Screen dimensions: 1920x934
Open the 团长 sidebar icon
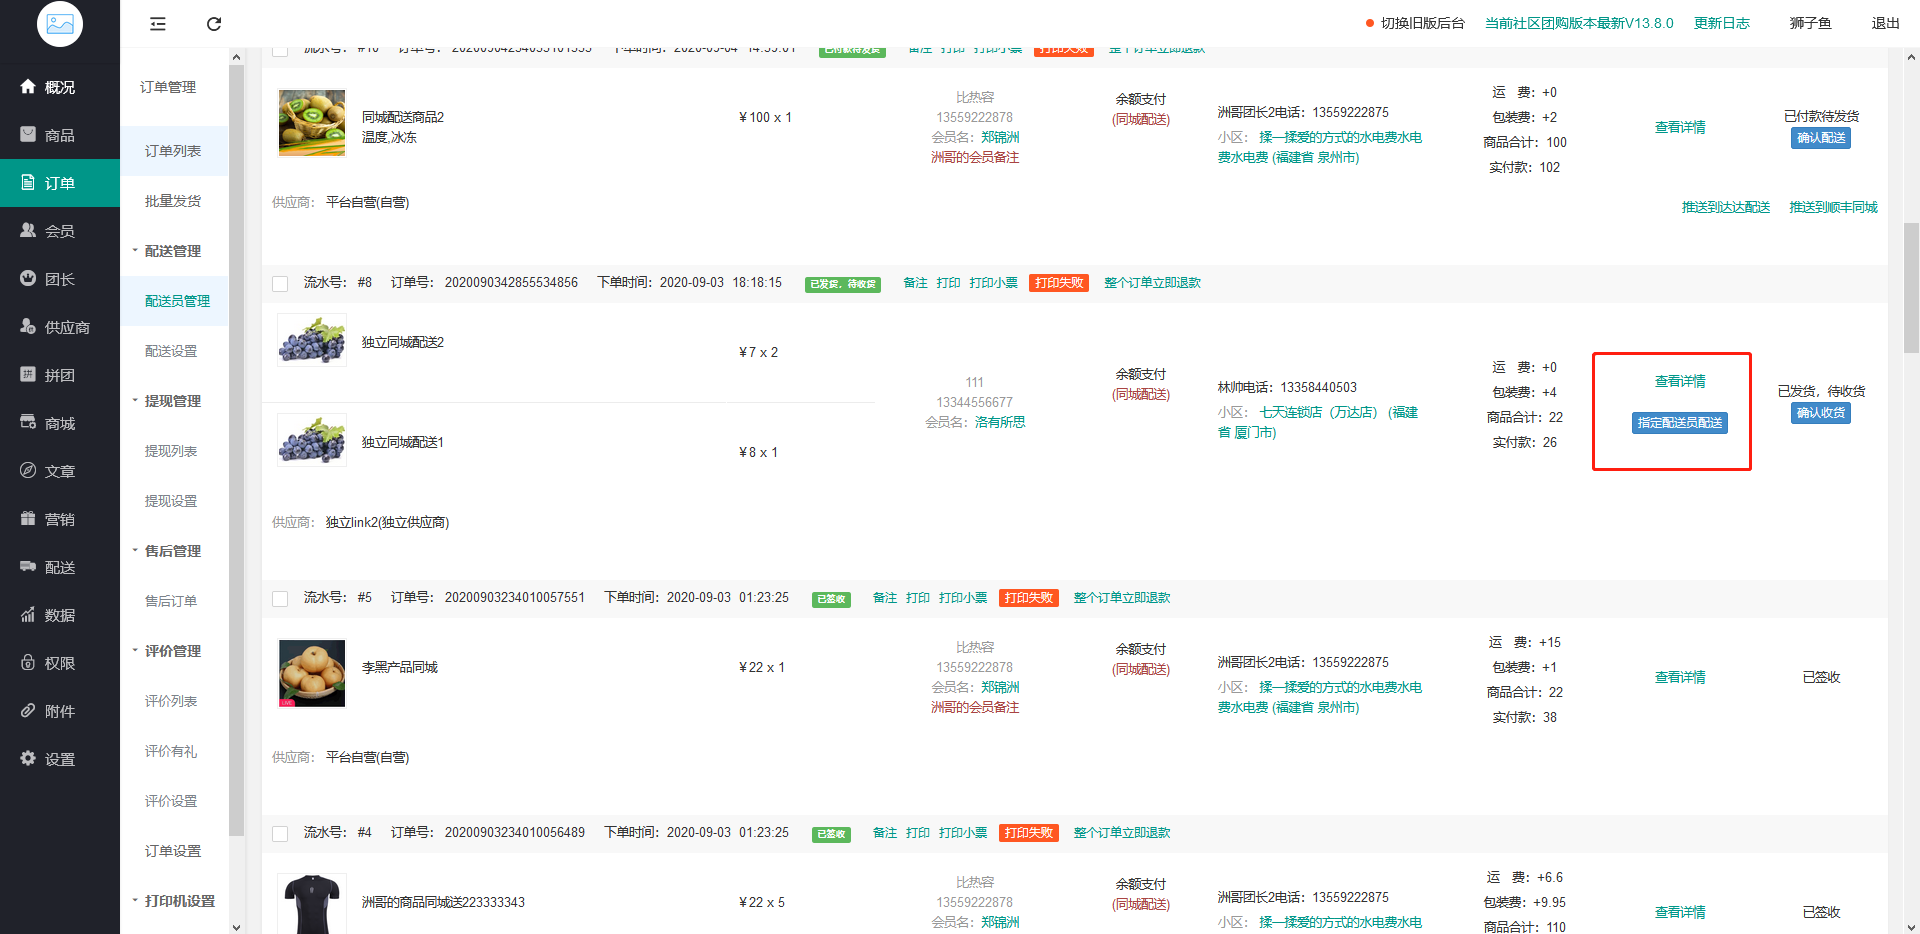tap(28, 279)
